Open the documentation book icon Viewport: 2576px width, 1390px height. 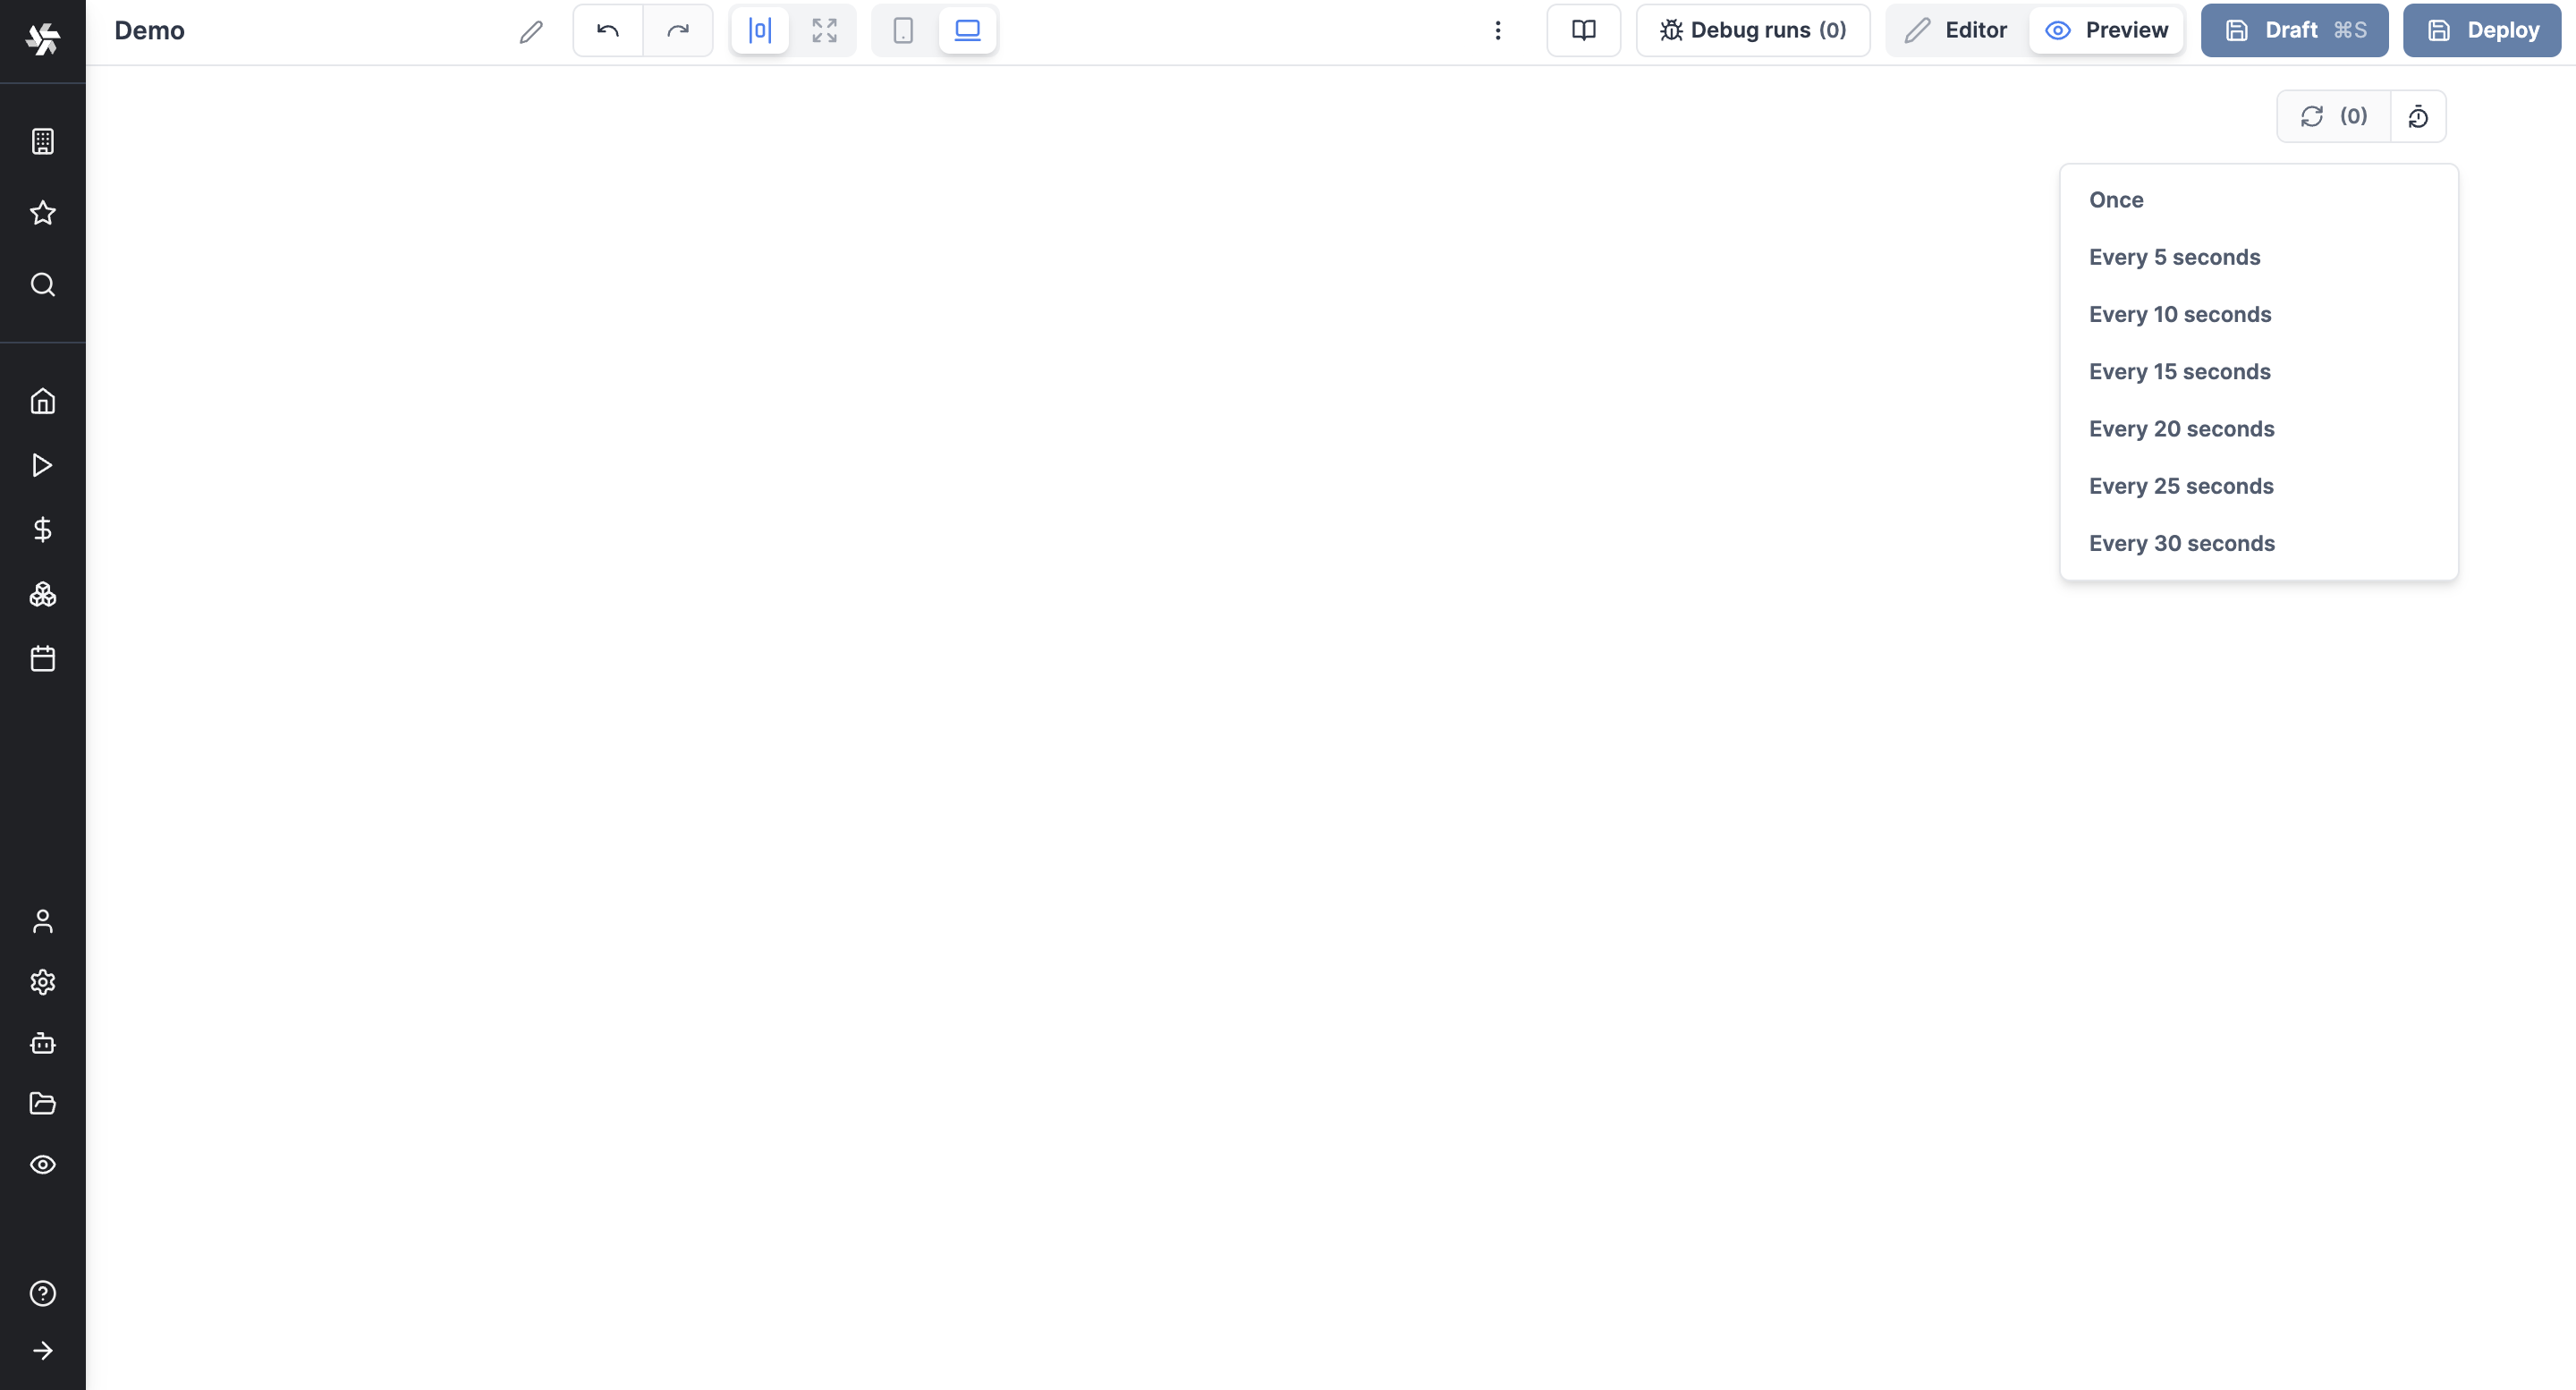(x=1583, y=30)
